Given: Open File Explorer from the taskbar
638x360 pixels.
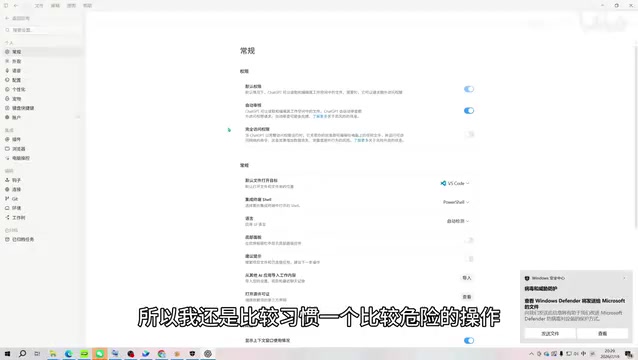Looking at the screenshot, I should 53,353.
